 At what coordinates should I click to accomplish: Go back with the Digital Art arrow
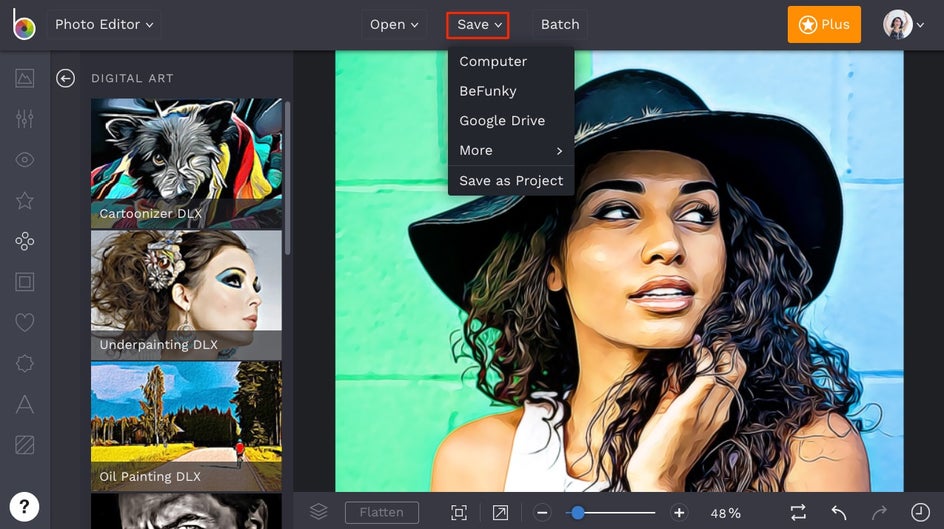(x=66, y=78)
